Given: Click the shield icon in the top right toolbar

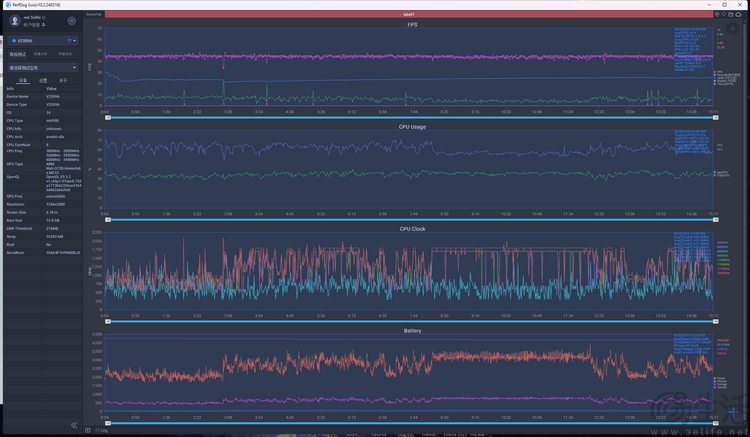Looking at the screenshot, I should [717, 15].
